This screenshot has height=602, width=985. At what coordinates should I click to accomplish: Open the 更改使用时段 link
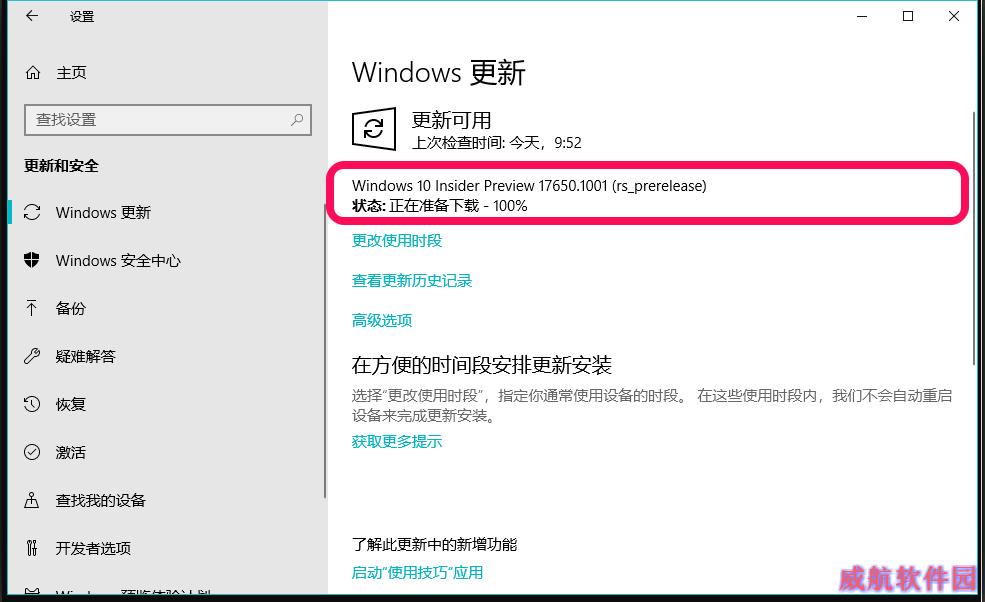(x=397, y=241)
